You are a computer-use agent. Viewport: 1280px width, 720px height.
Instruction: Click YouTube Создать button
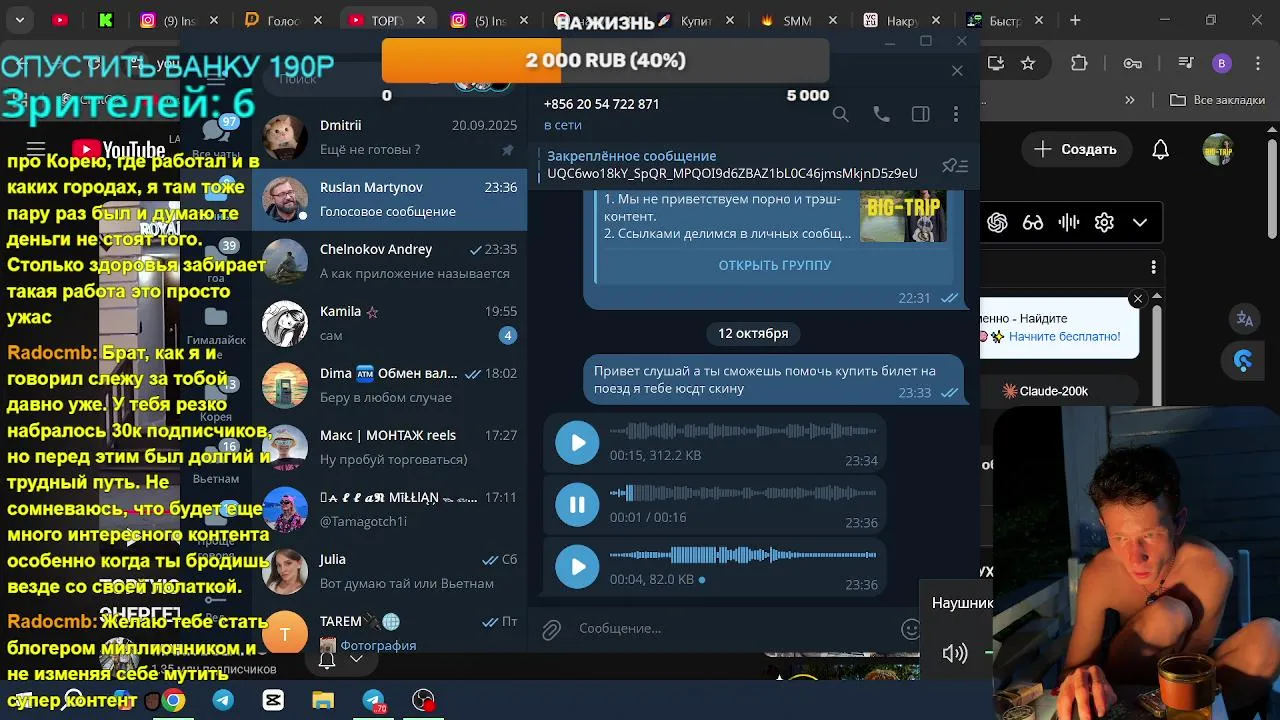[1076, 149]
